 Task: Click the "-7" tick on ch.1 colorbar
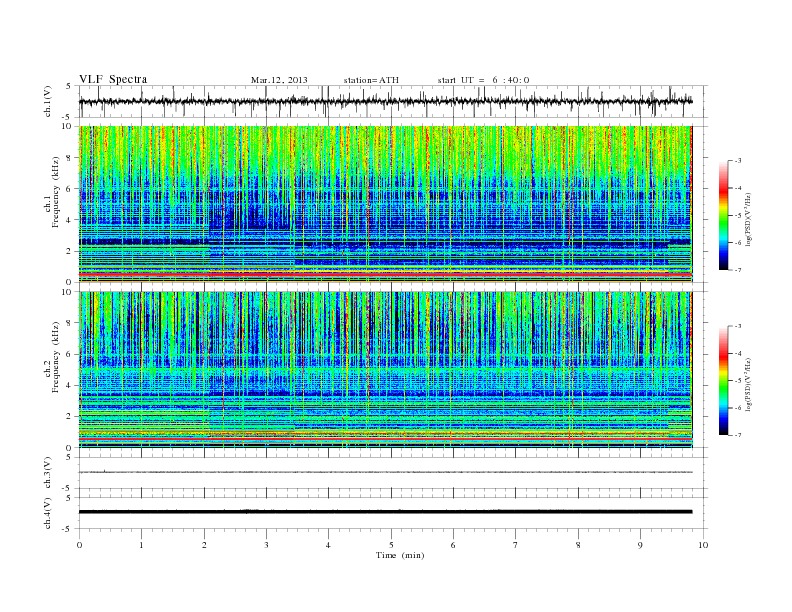[x=737, y=270]
